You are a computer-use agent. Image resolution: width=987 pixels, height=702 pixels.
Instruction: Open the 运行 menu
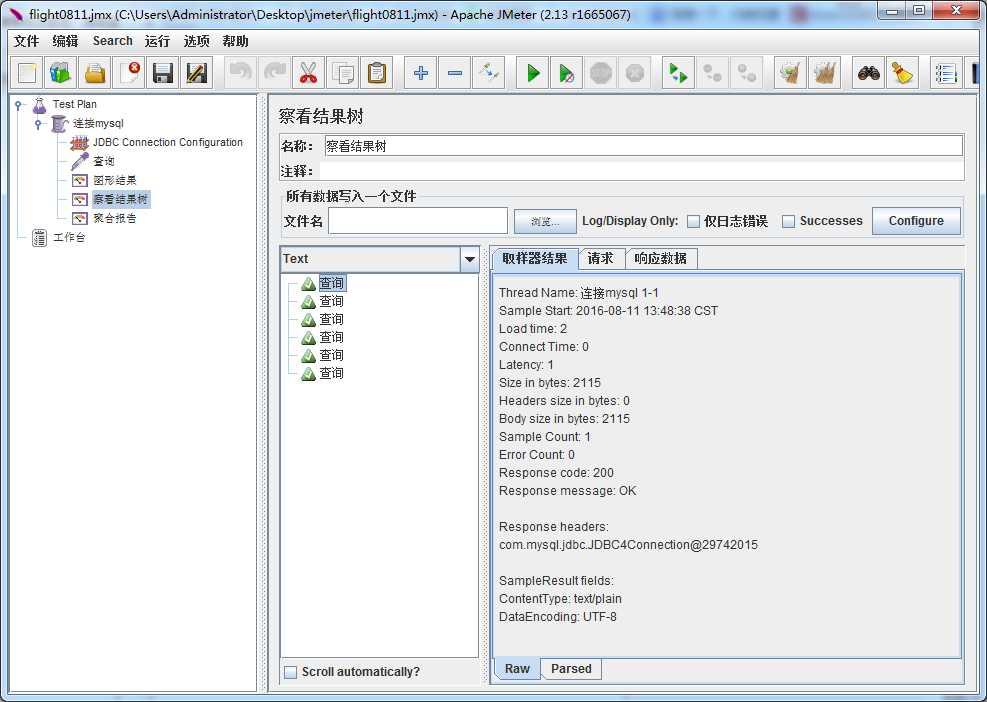[x=157, y=41]
